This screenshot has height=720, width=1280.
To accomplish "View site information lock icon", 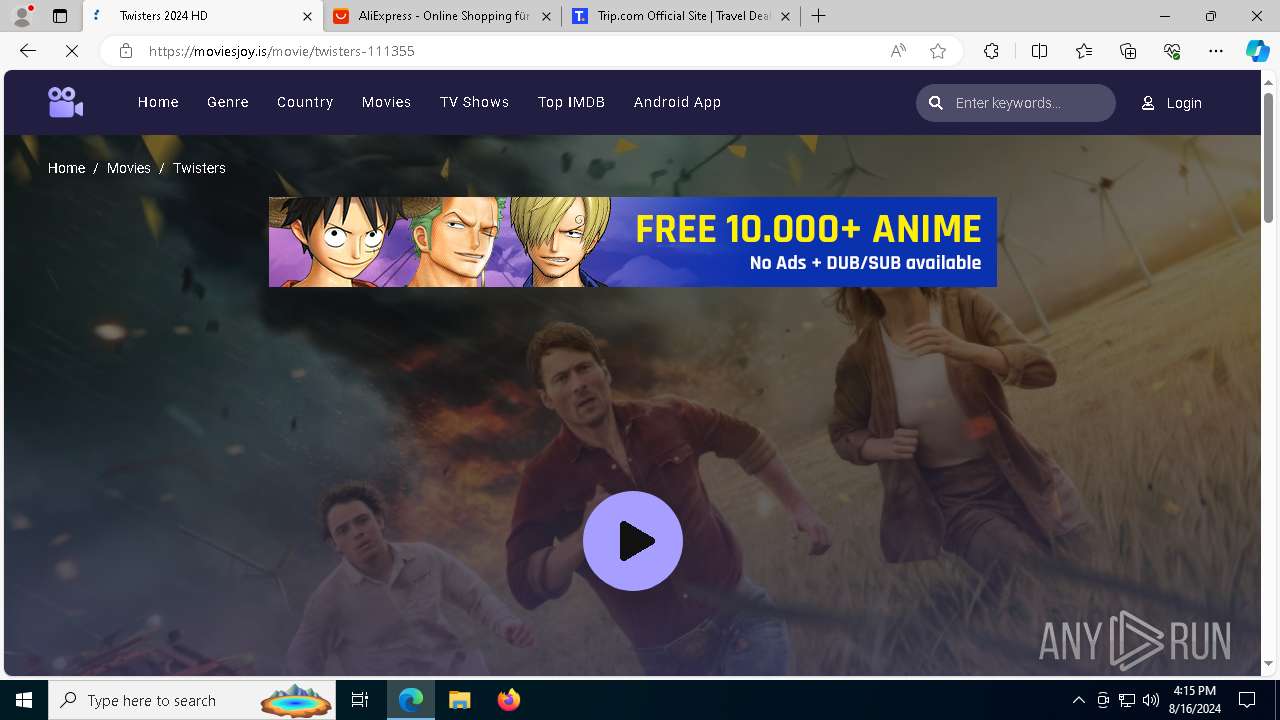I will pos(126,51).
